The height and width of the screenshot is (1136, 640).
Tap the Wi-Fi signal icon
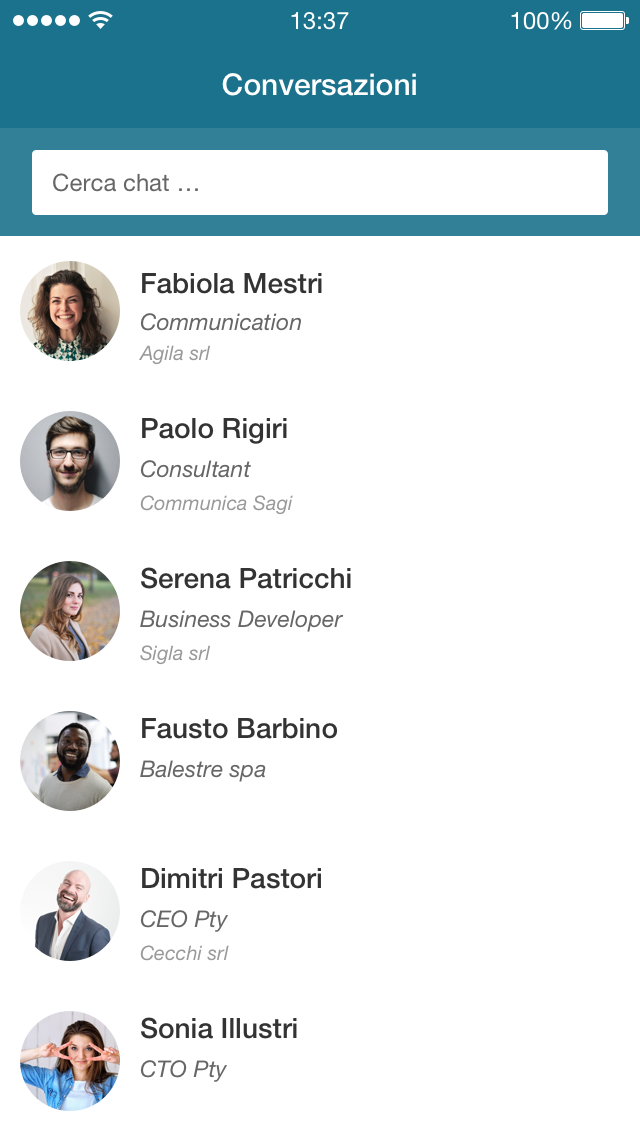tap(100, 21)
